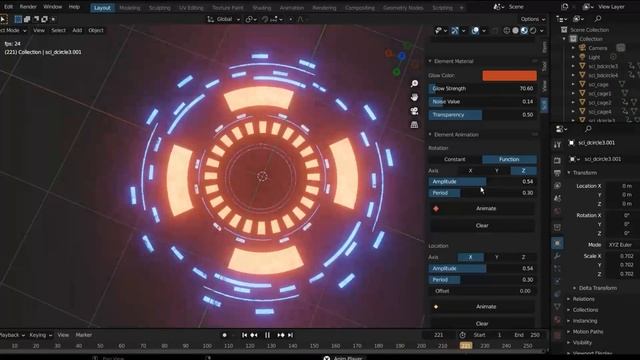Switch perspective/orthographic grid icon
640x360 pixels.
(414, 125)
